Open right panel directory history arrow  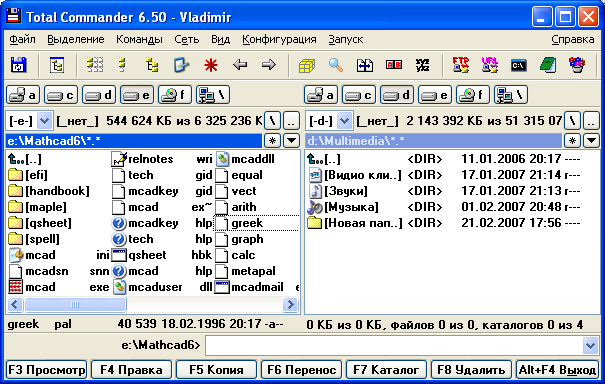(591, 141)
